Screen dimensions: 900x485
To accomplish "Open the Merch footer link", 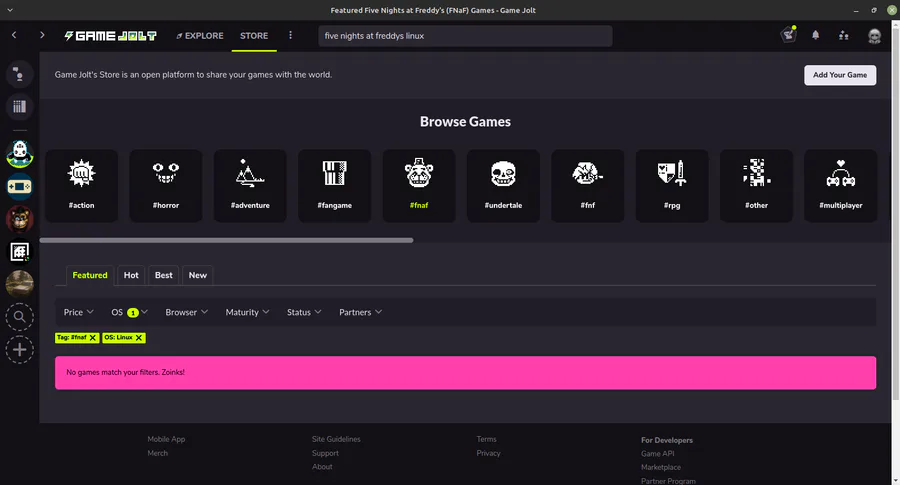I will tap(158, 453).
